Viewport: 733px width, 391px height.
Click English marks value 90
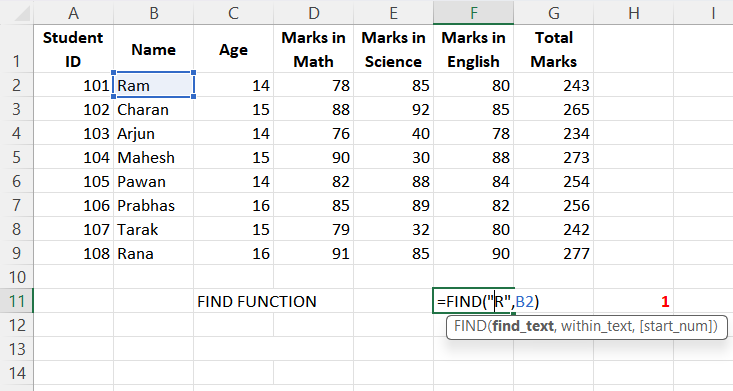coord(474,253)
